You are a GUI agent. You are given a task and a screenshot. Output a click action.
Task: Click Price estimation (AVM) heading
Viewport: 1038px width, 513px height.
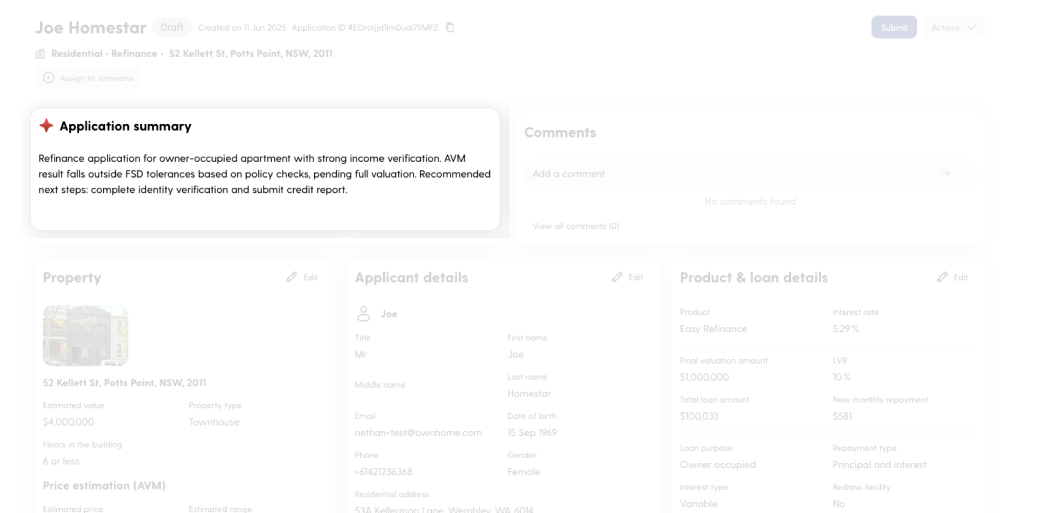pyautogui.click(x=105, y=486)
